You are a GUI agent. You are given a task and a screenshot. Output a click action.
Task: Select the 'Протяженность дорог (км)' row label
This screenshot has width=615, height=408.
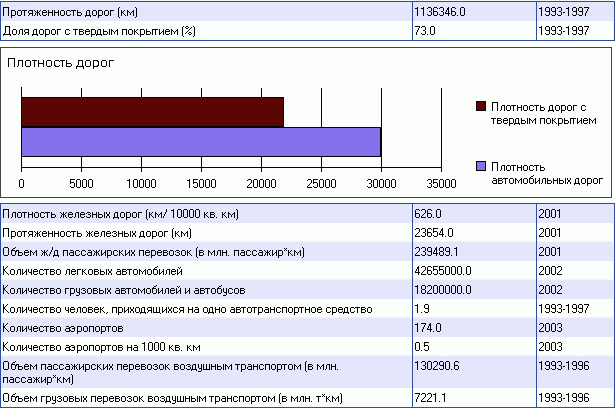[71, 13]
